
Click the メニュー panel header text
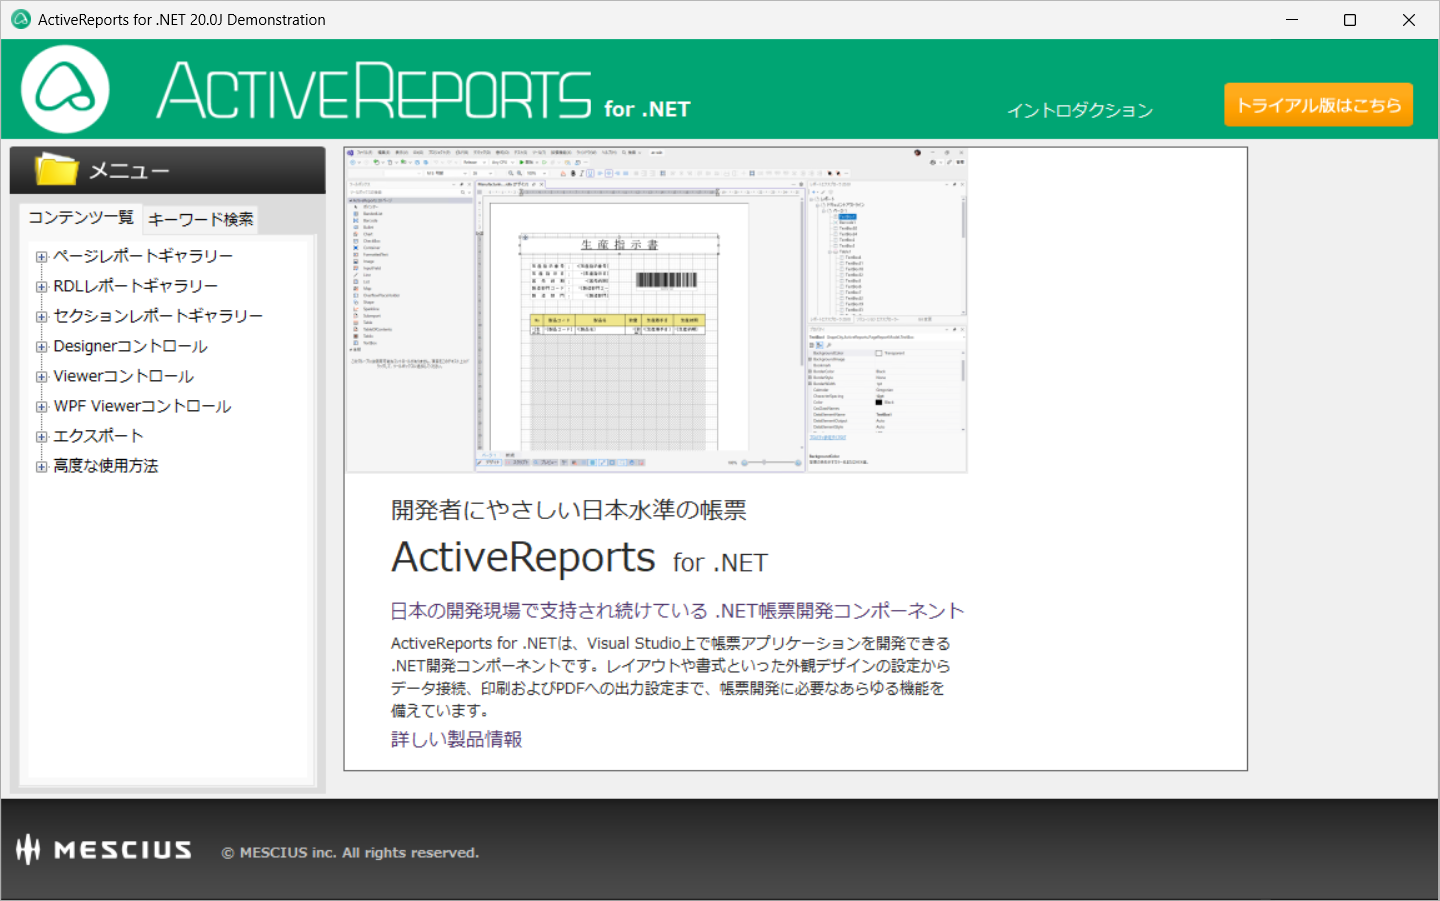pyautogui.click(x=129, y=171)
